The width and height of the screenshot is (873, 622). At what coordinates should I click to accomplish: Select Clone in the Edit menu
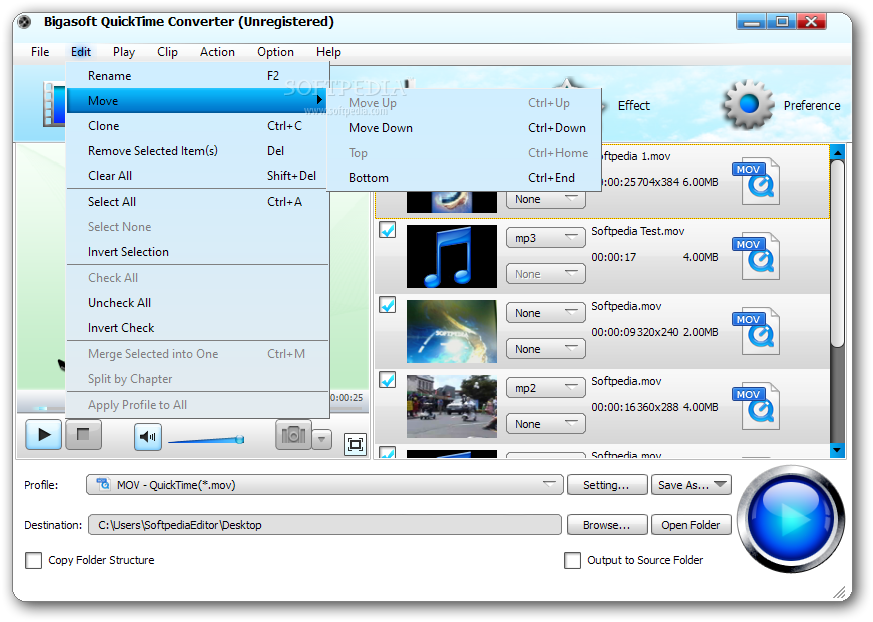coord(198,126)
